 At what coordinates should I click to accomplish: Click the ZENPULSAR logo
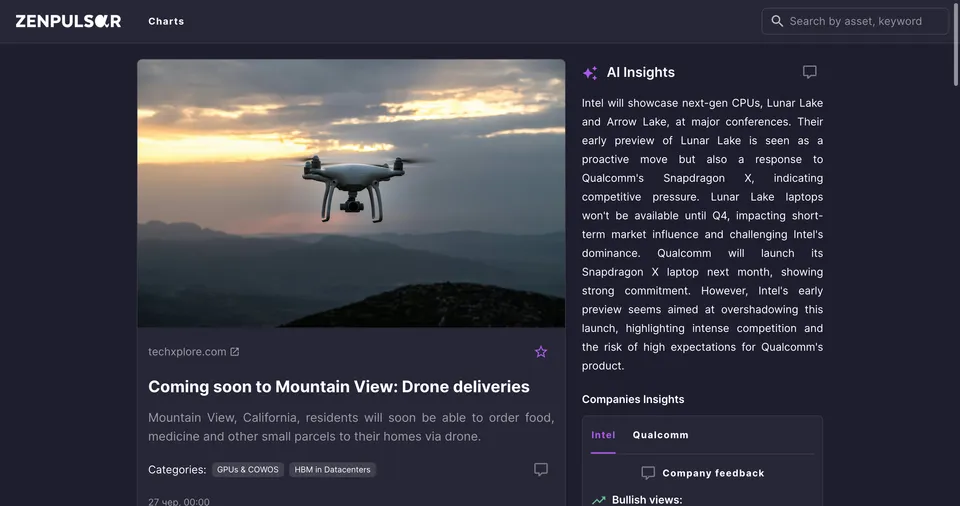69,21
